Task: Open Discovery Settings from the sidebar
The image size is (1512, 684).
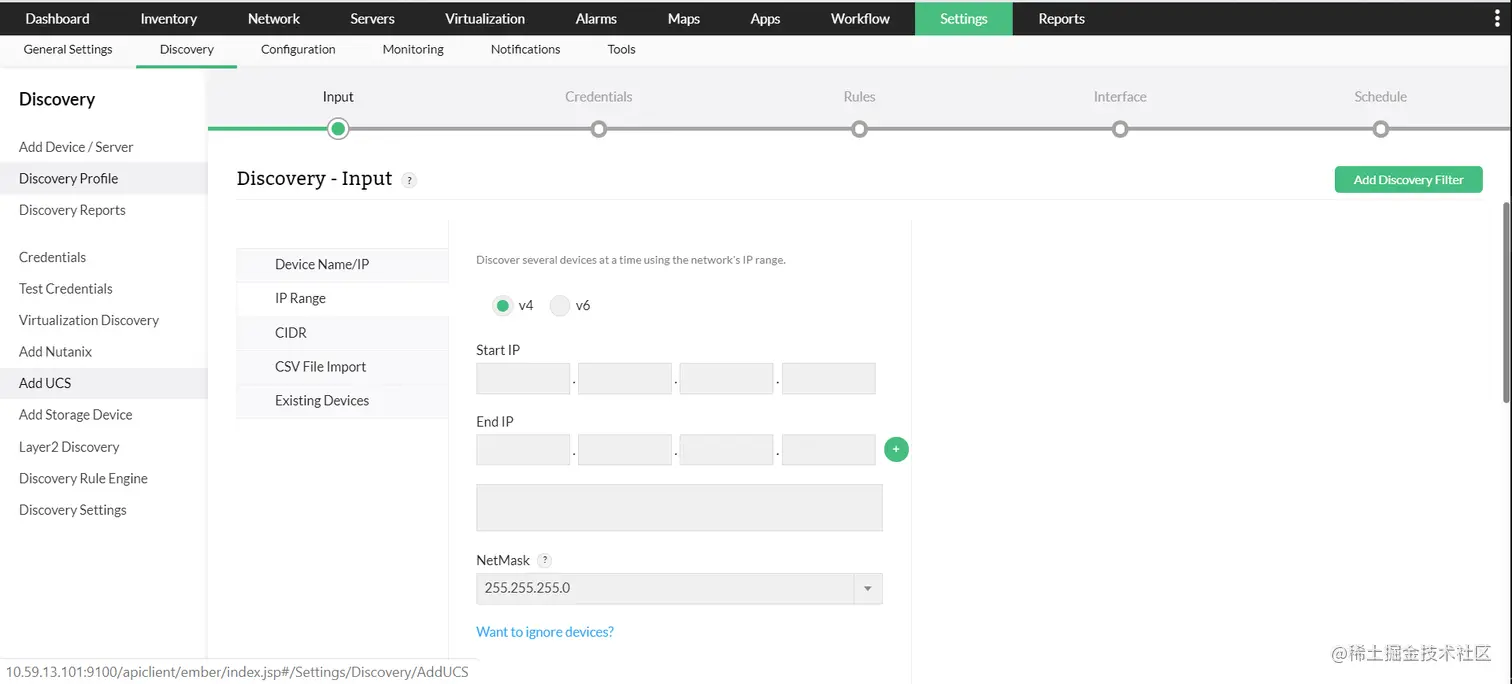Action: (x=72, y=509)
